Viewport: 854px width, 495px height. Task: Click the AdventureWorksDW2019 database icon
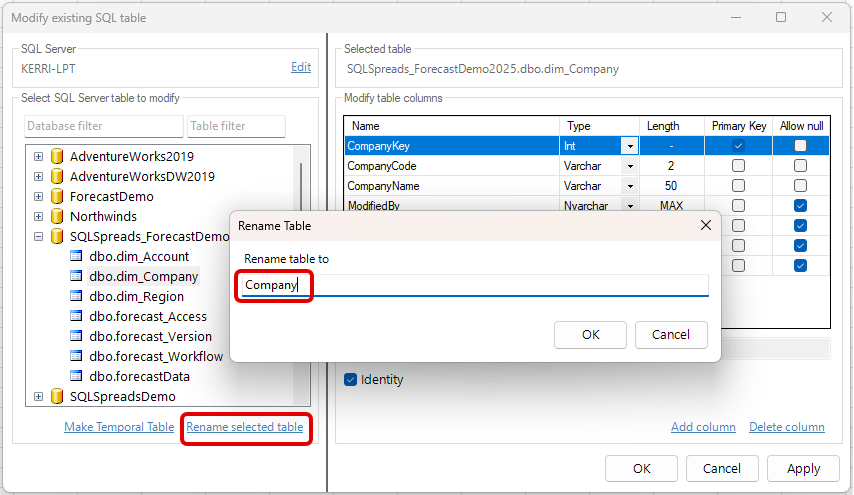coord(57,176)
